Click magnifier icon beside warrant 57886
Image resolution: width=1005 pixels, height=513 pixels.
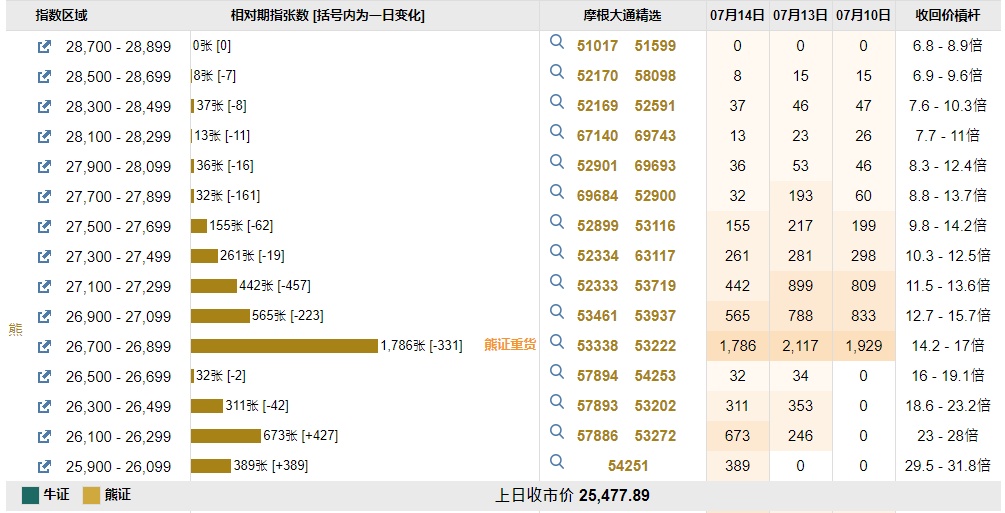[557, 432]
